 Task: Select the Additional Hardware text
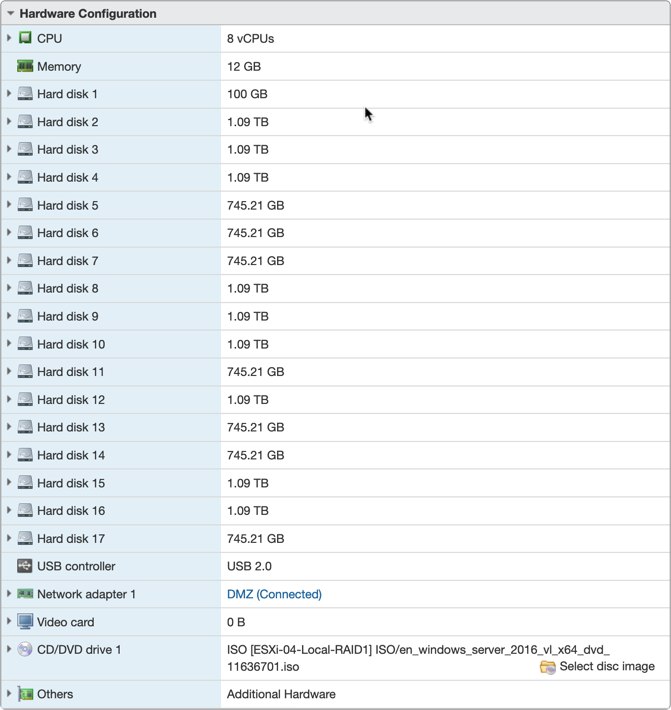pyautogui.click(x=281, y=694)
